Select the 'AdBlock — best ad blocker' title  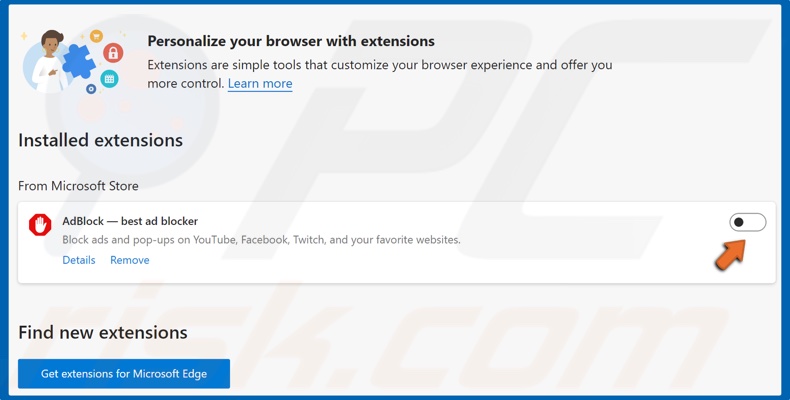click(x=130, y=221)
